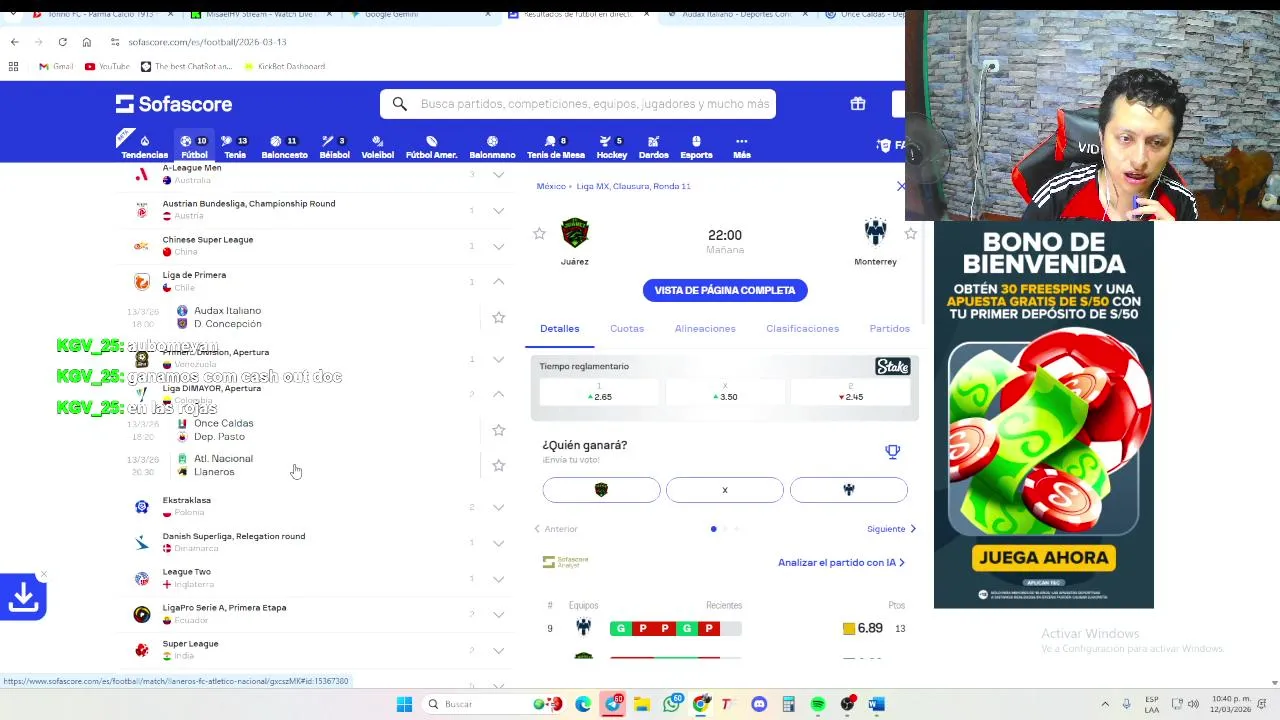Select the Tenis de Mesa icon
The width and height of the screenshot is (1280, 720).
pyautogui.click(x=555, y=147)
